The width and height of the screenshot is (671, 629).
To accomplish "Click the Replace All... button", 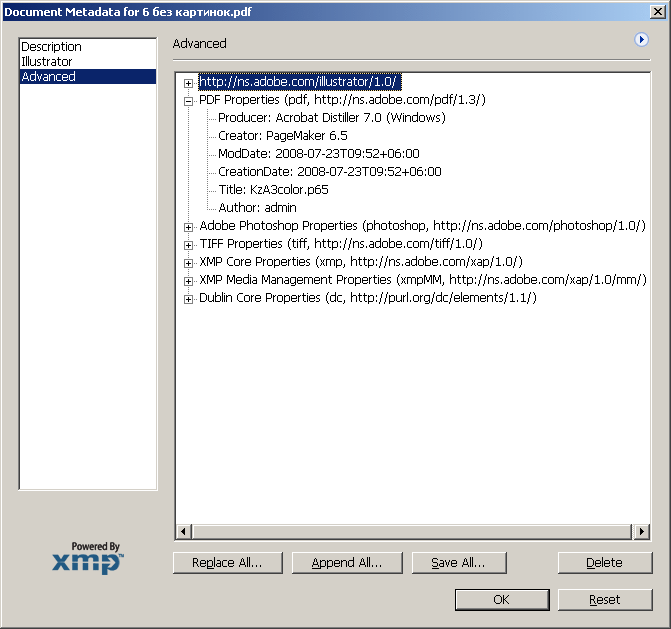I will pos(228,562).
